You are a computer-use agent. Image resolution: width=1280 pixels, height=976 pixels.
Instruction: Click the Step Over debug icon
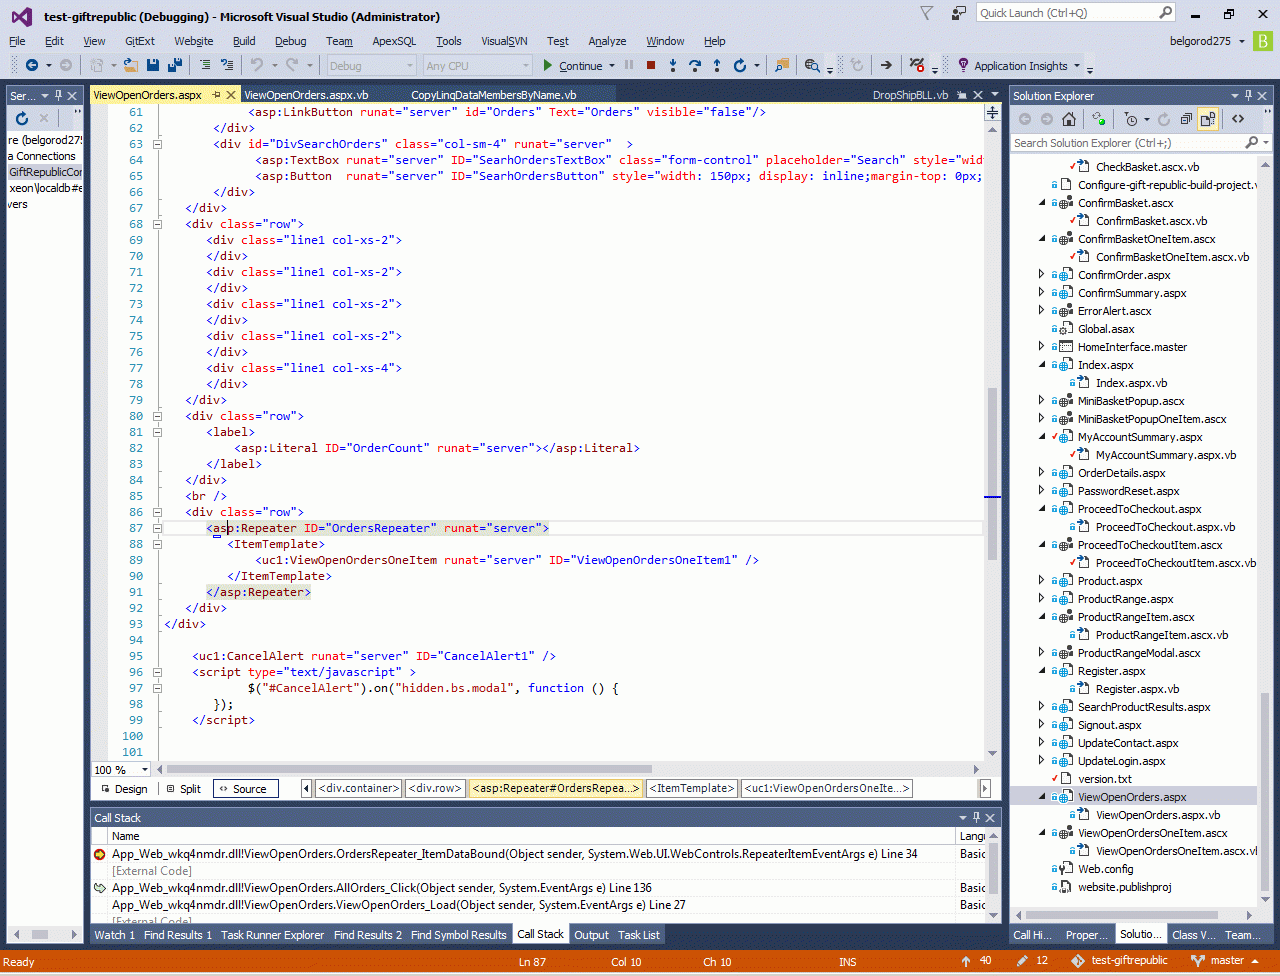click(x=695, y=66)
